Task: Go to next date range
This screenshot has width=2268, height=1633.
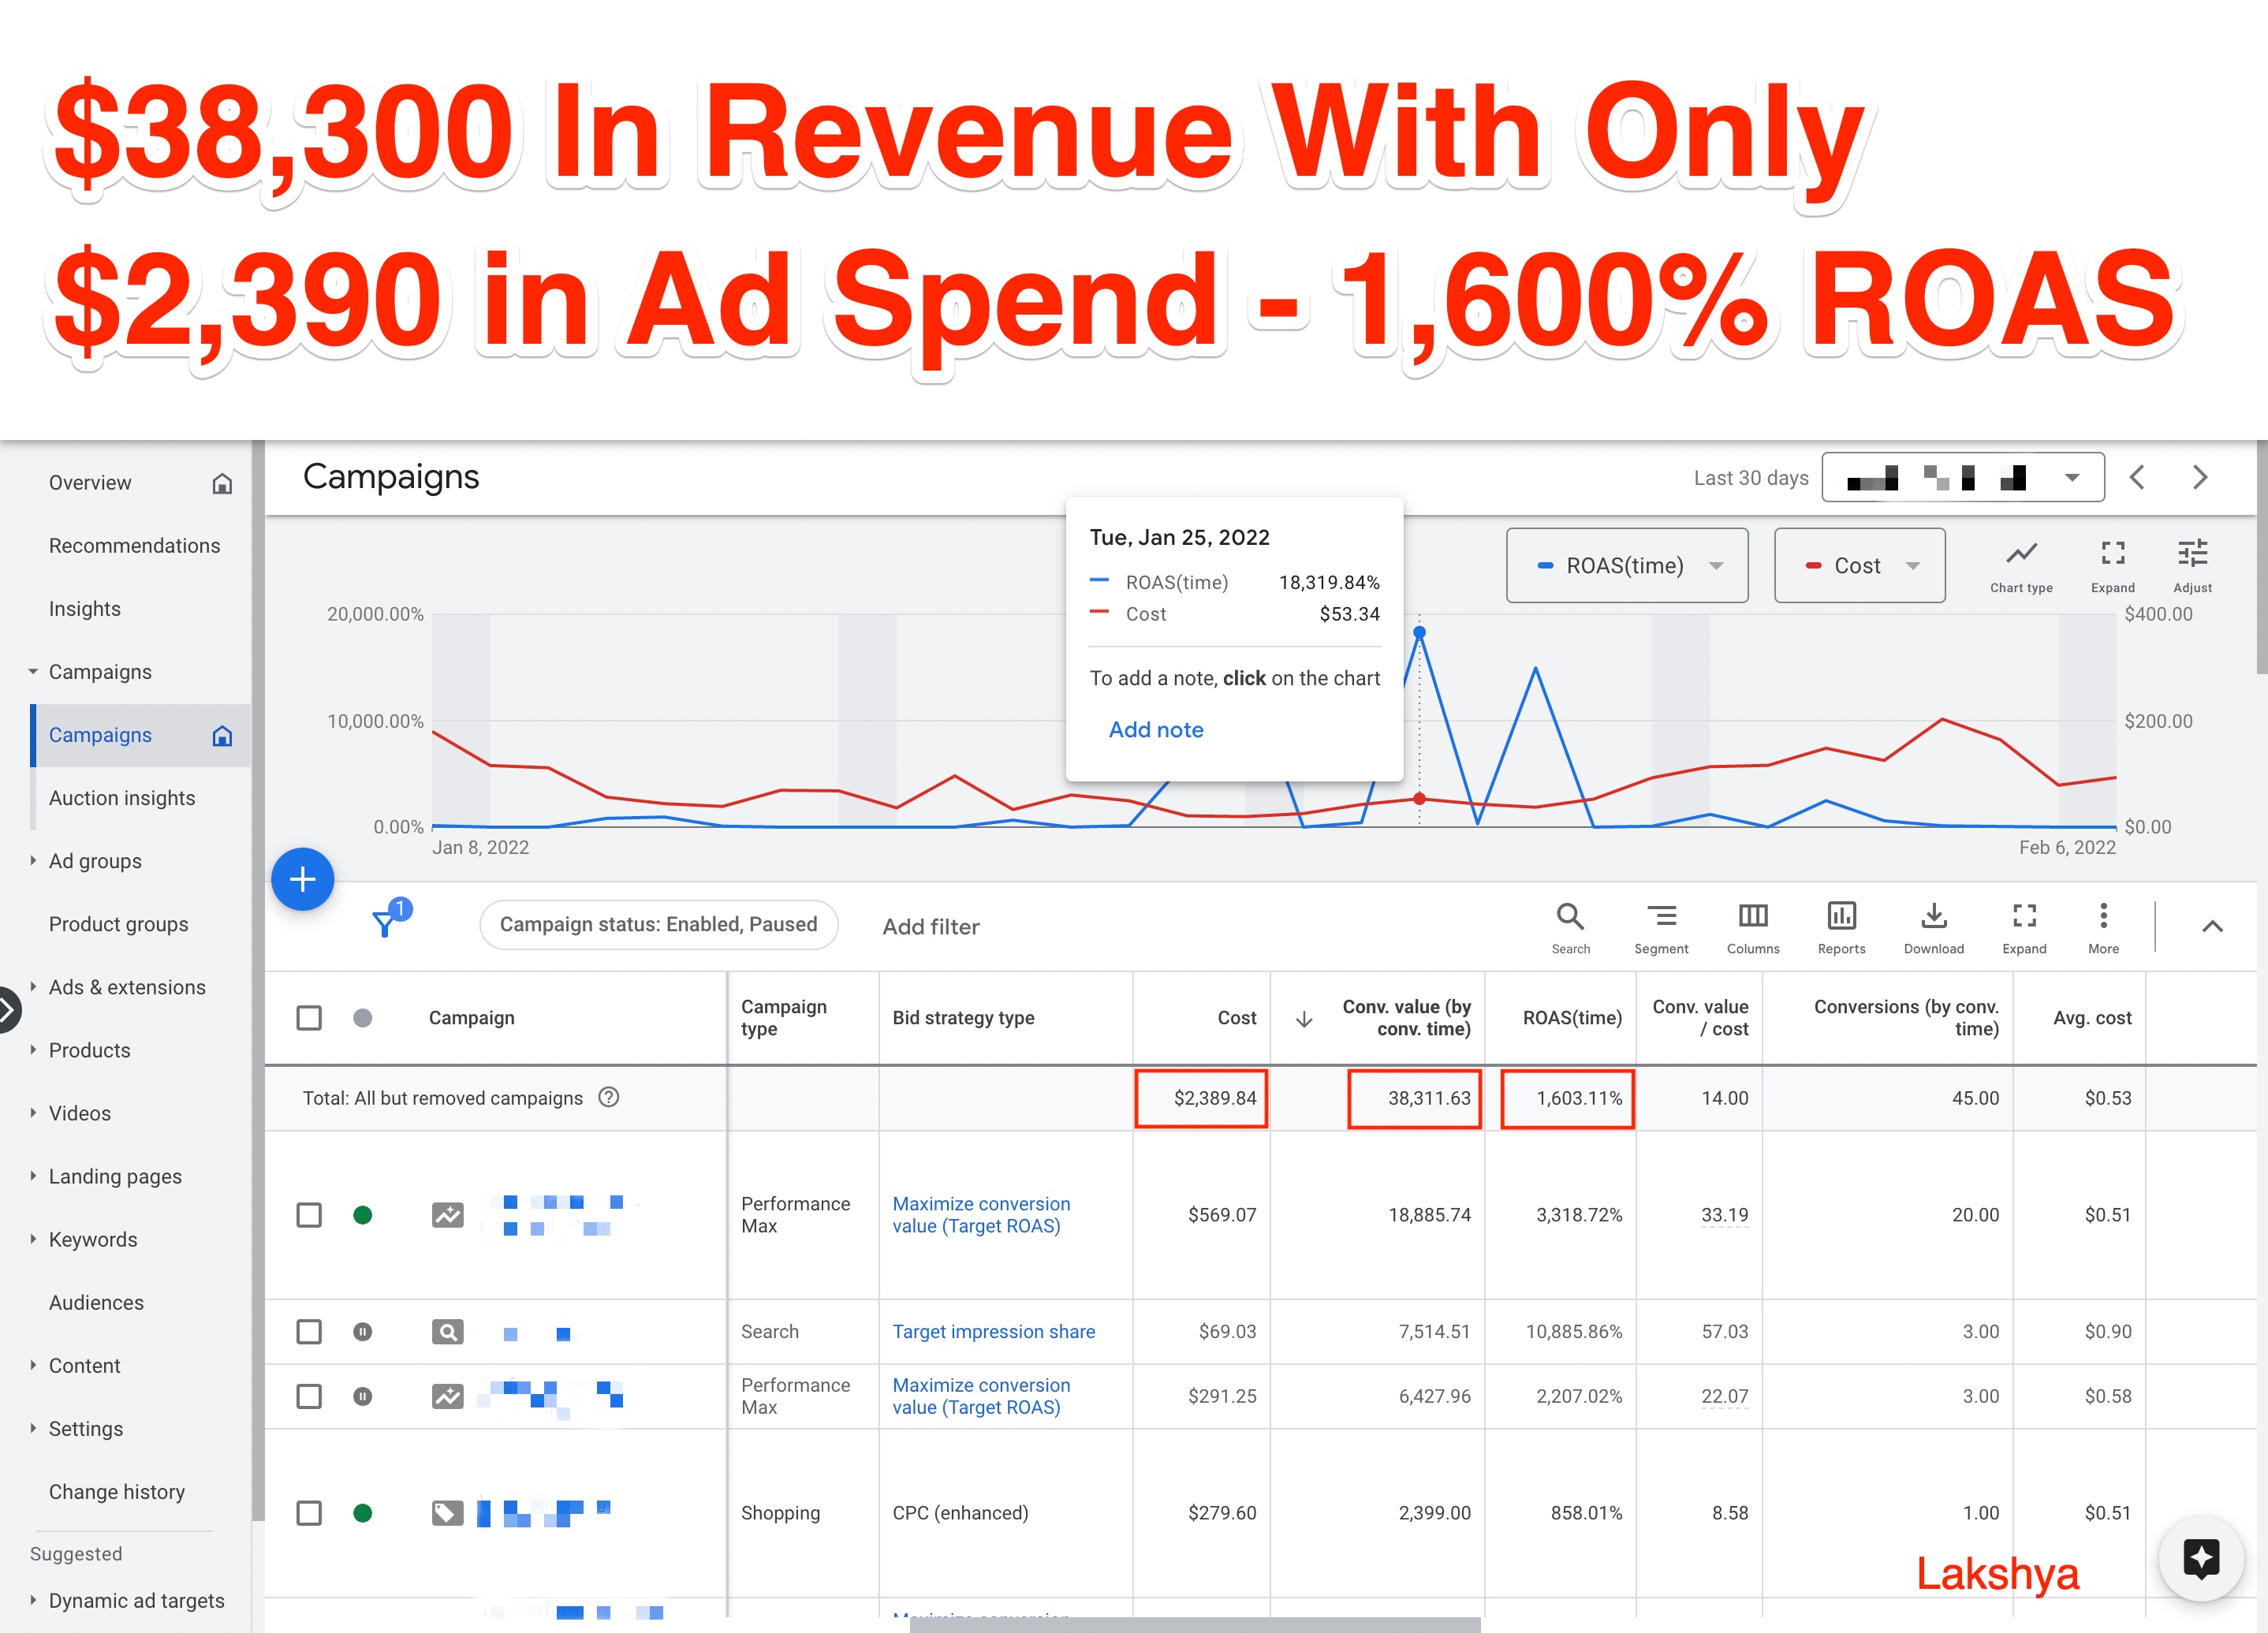Action: click(x=2200, y=477)
